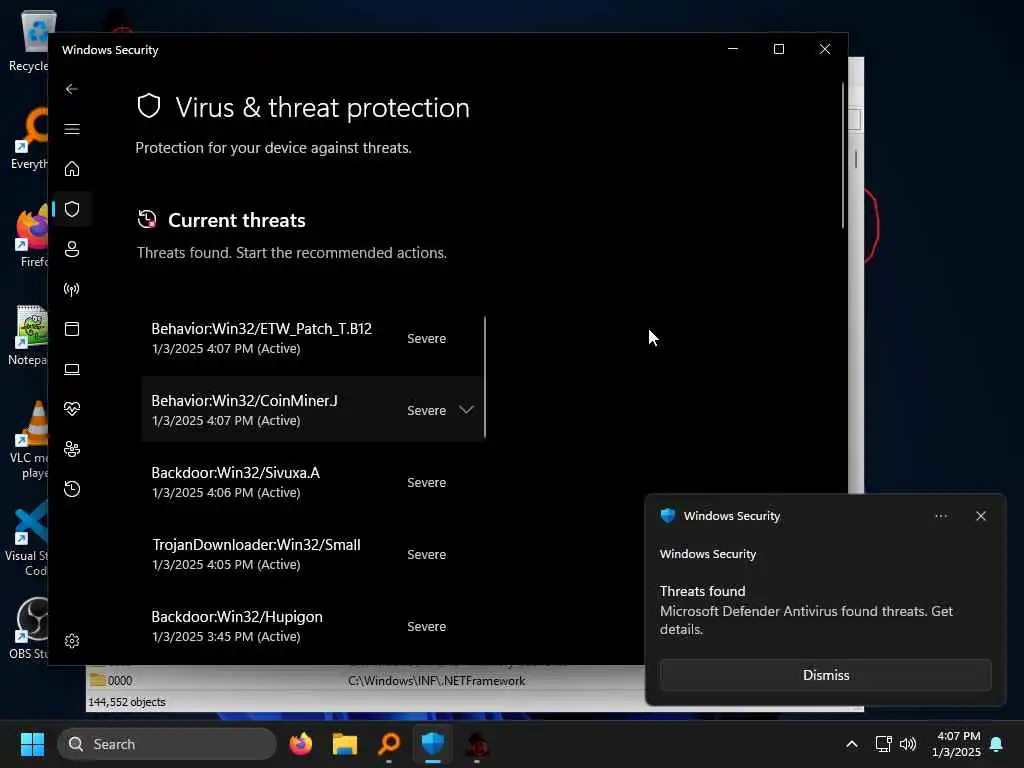
Task: Show hidden system tray icons
Action: [852, 744]
